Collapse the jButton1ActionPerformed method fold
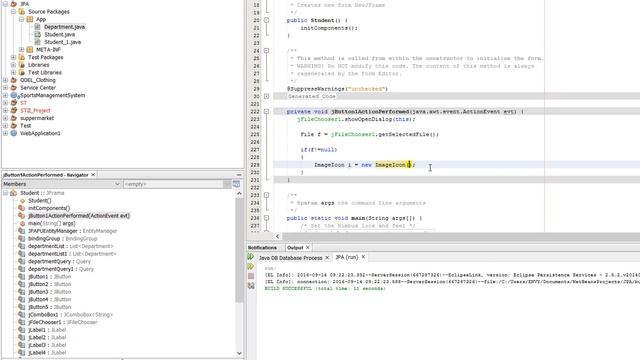Image resolution: width=640 pixels, height=360 pixels. click(x=267, y=111)
